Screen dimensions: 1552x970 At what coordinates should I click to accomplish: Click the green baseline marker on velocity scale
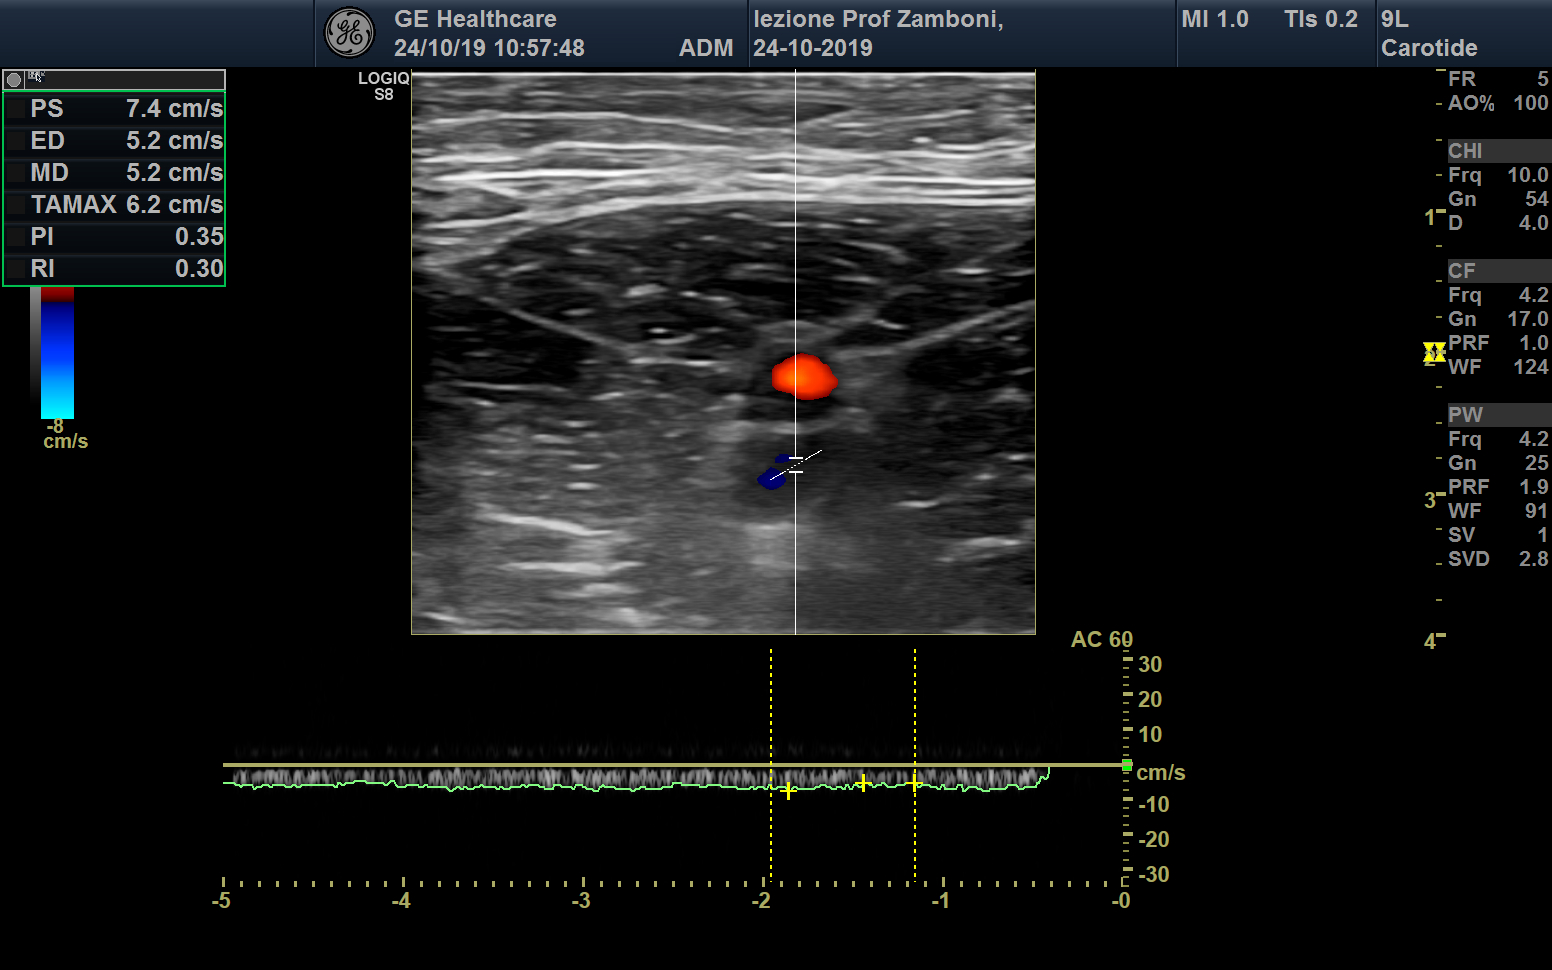click(x=1127, y=765)
